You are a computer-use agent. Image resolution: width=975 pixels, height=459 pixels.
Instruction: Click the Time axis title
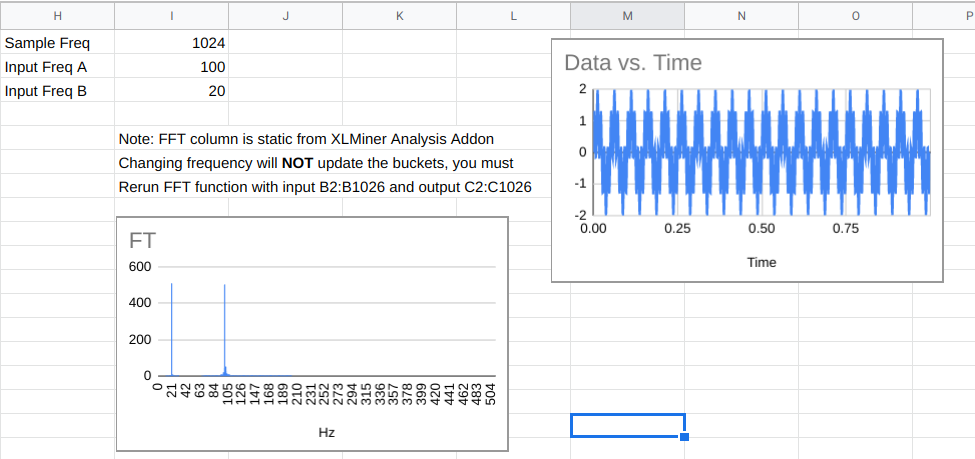(x=761, y=262)
